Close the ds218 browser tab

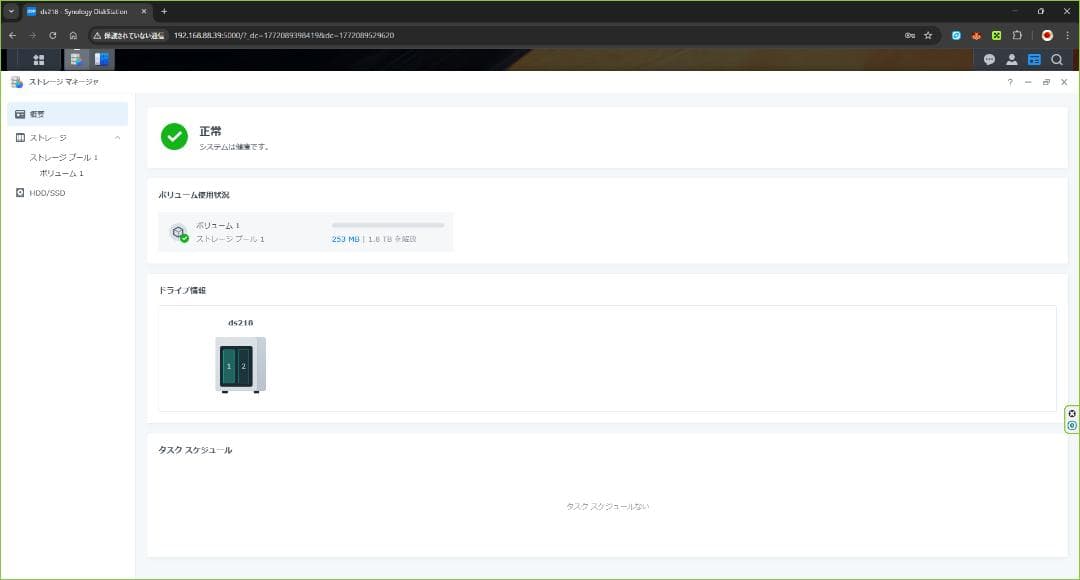(x=143, y=12)
